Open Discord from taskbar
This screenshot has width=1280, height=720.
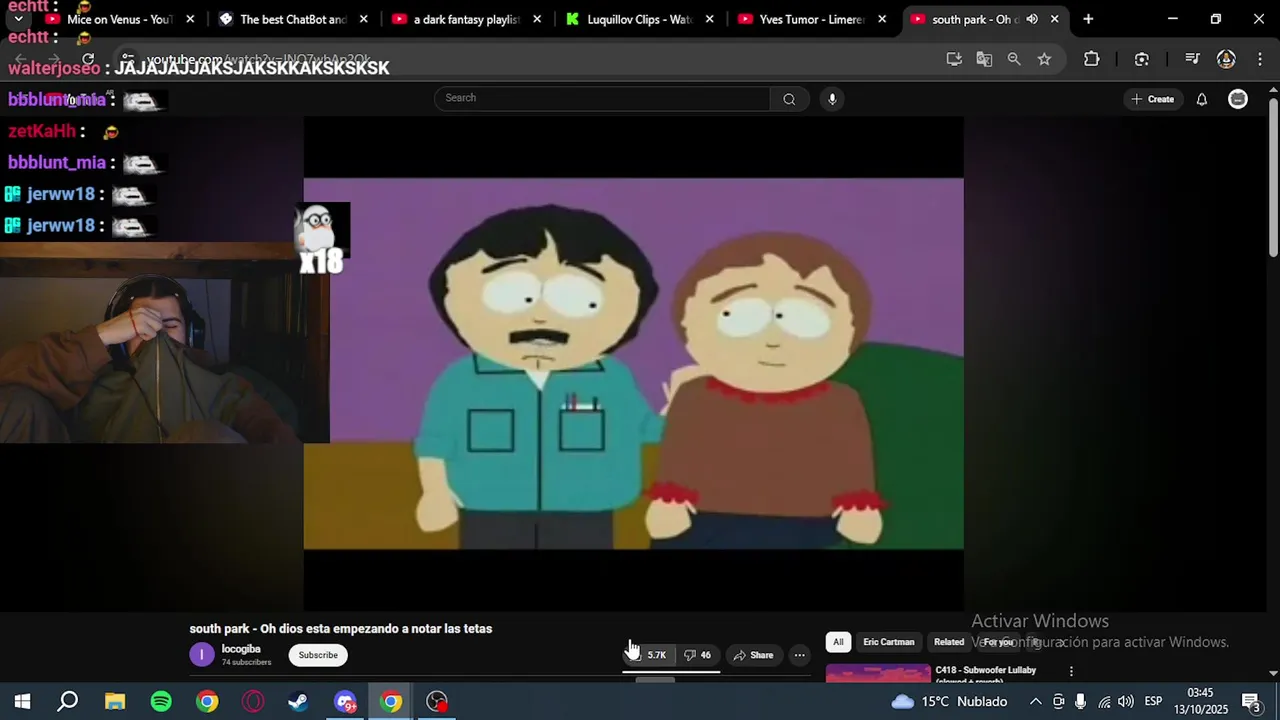(345, 702)
